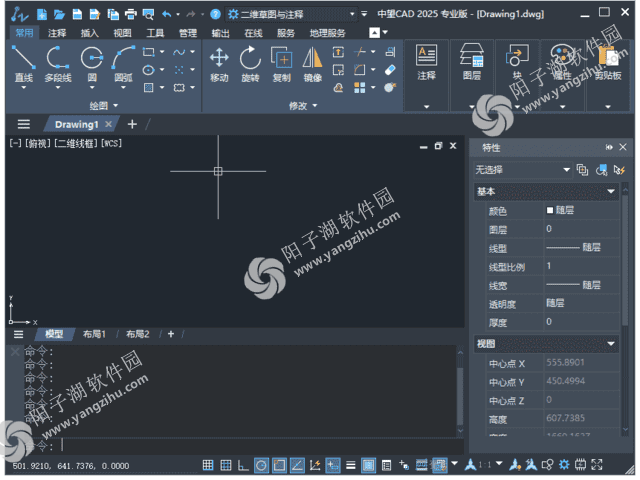Click the Print icon in the quick access toolbar
Screen dimensions: 640x480
[131, 15]
